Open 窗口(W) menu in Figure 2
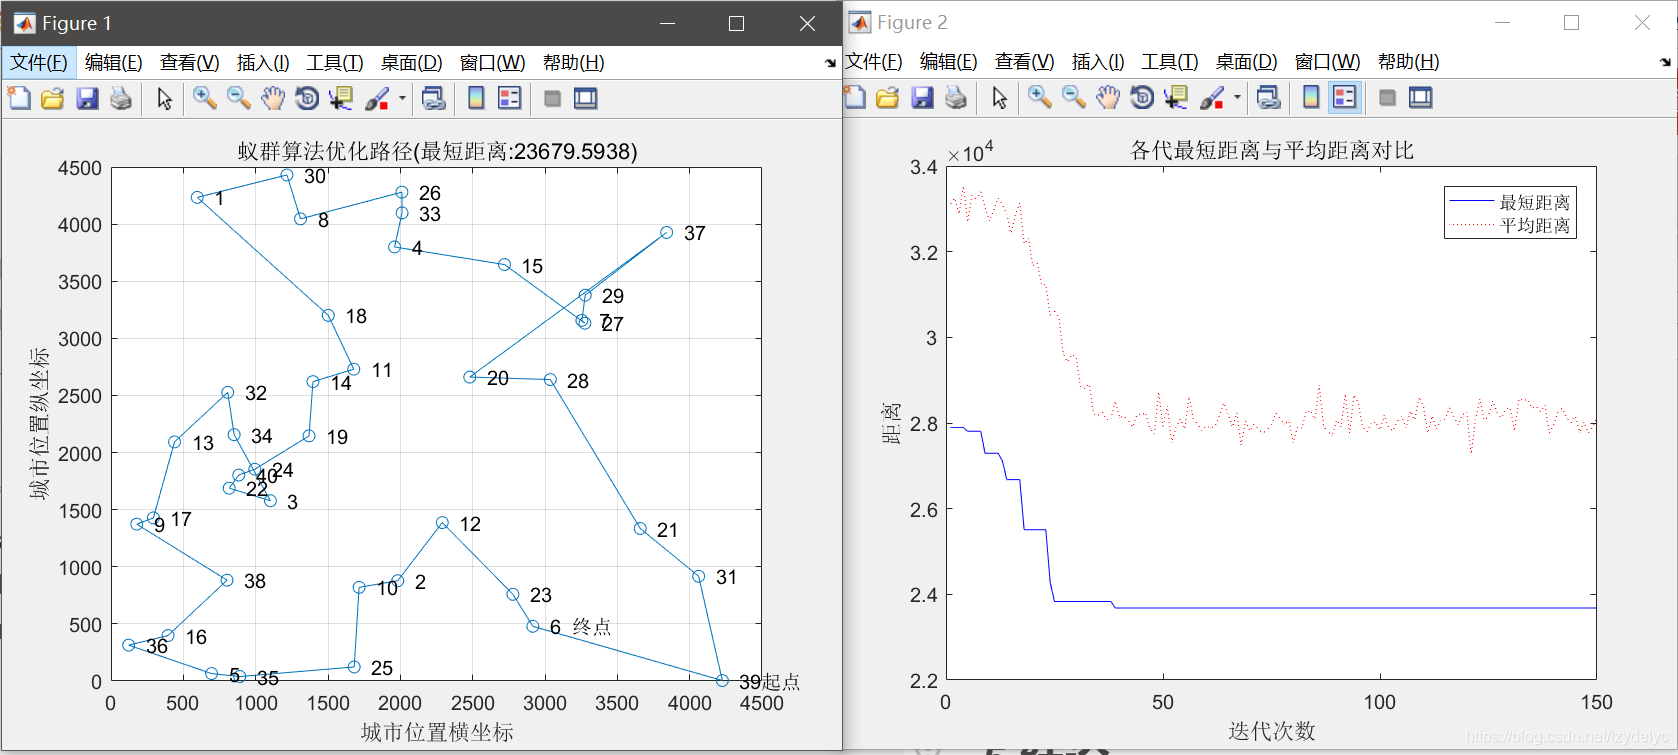This screenshot has width=1678, height=755. point(1328,61)
